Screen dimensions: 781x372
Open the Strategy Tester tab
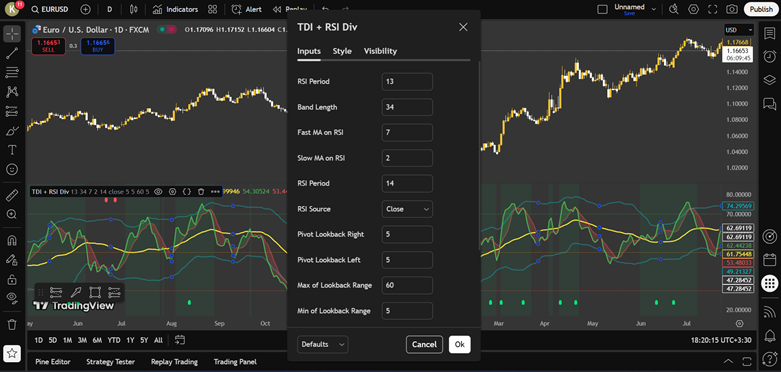(111, 362)
